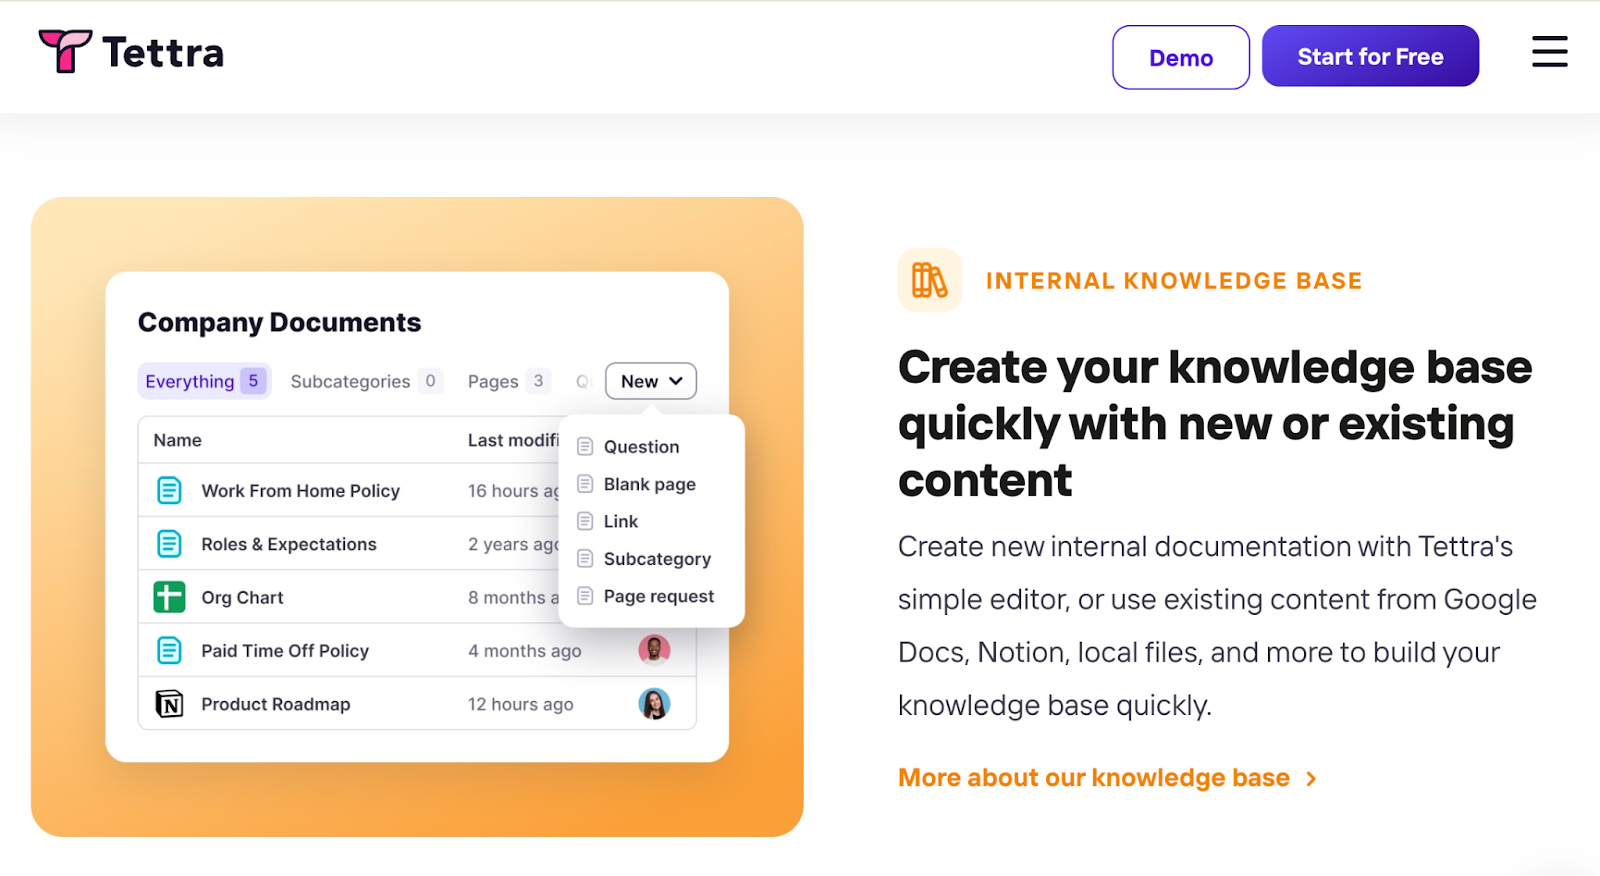Click the 'Create your knowledge base quickly' heading
Viewport: 1600px width, 876px height.
[x=1215, y=423]
